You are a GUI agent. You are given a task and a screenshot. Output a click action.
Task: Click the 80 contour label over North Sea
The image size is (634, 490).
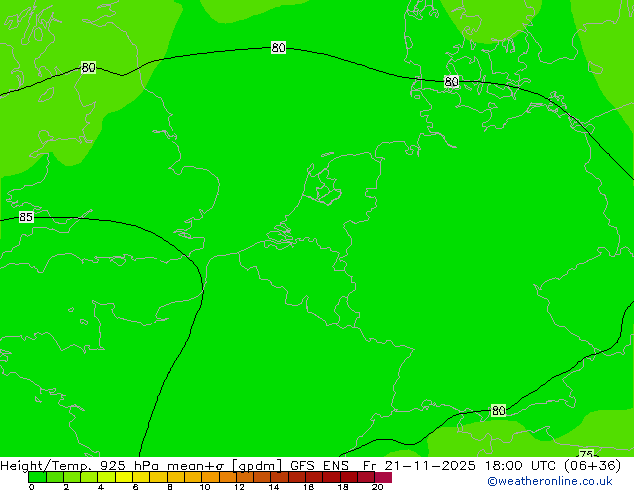point(278,48)
